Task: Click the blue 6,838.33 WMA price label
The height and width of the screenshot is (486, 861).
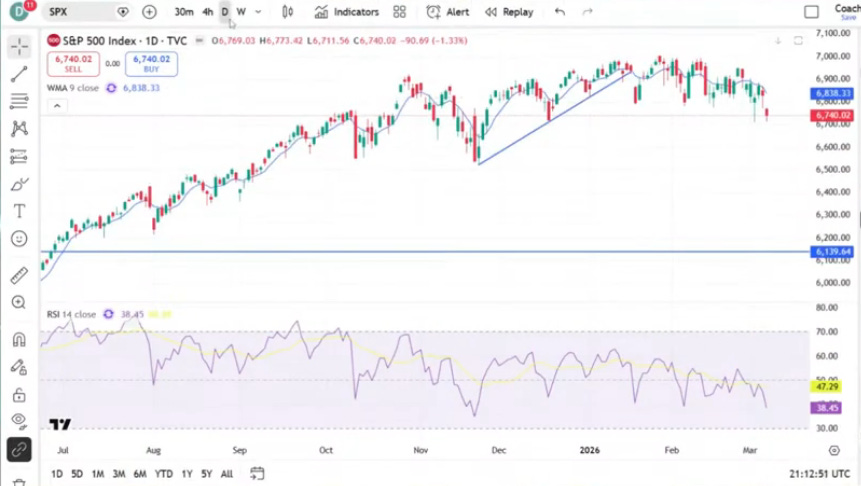Action: pyautogui.click(x=832, y=93)
